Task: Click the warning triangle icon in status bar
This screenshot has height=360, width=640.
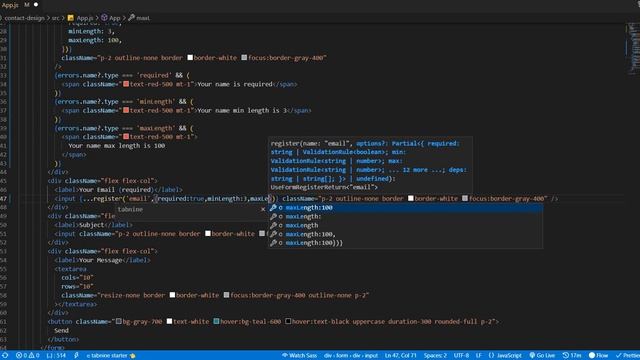Action: coord(31,356)
